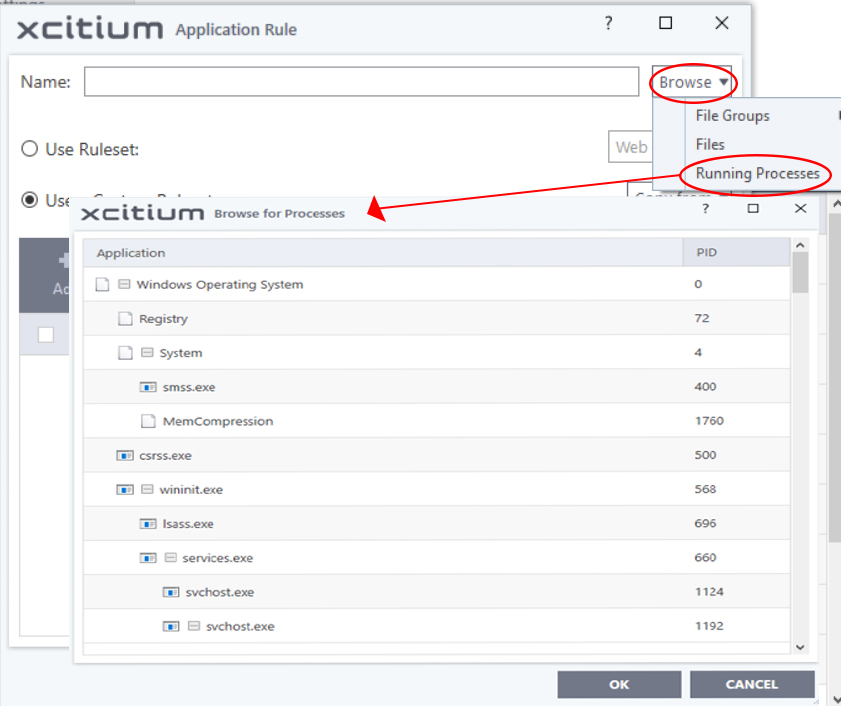841x706 pixels.
Task: Click PID value 696
Action: 705,524
